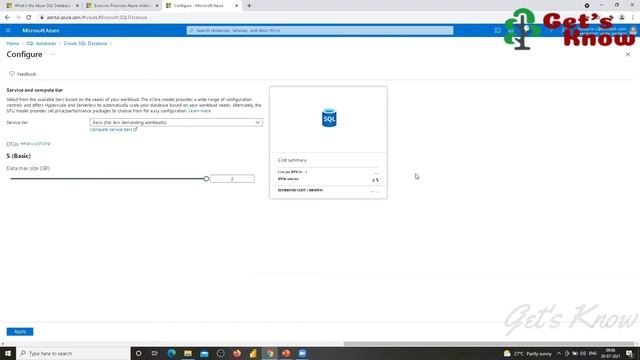Open PowerPoint from the taskbar
This screenshot has height=360, width=640.
tap(286, 353)
